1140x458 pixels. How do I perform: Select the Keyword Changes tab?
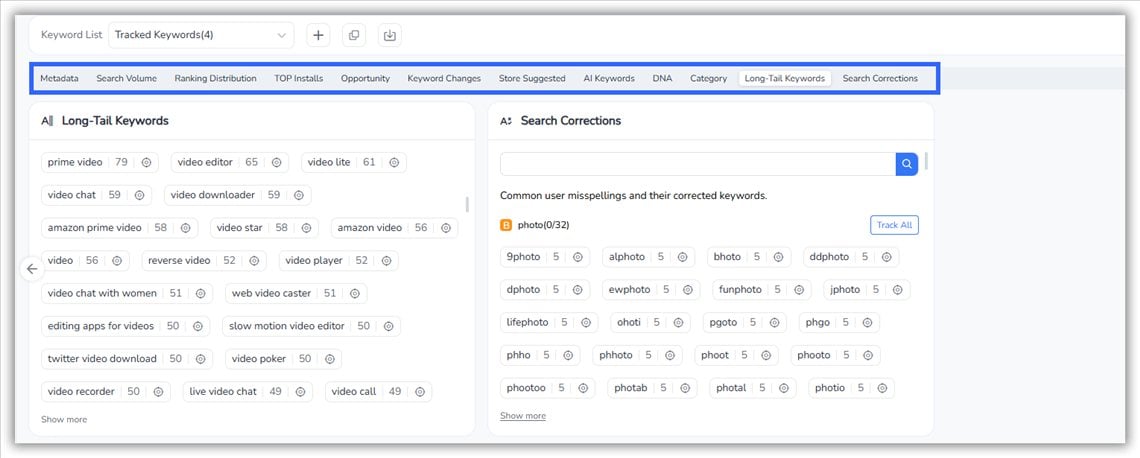[444, 79]
